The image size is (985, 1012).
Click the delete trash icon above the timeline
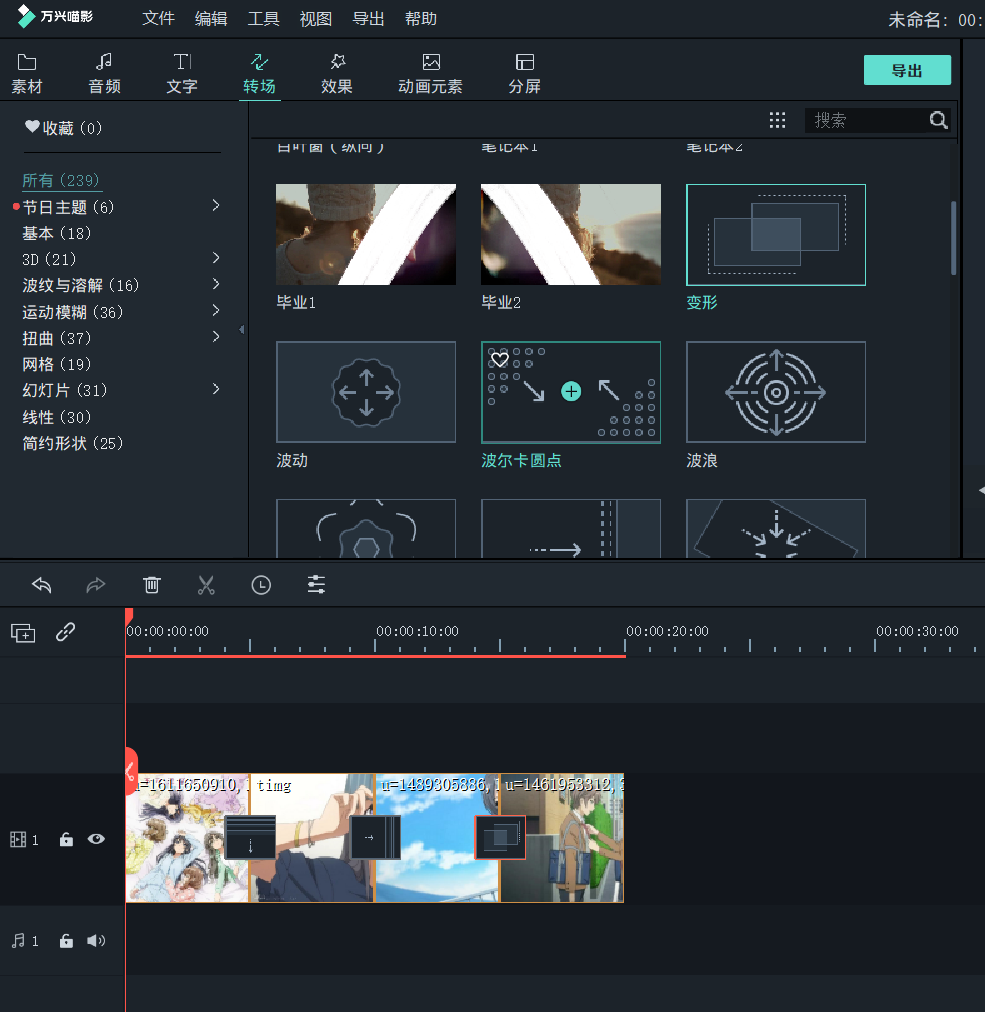(x=151, y=584)
